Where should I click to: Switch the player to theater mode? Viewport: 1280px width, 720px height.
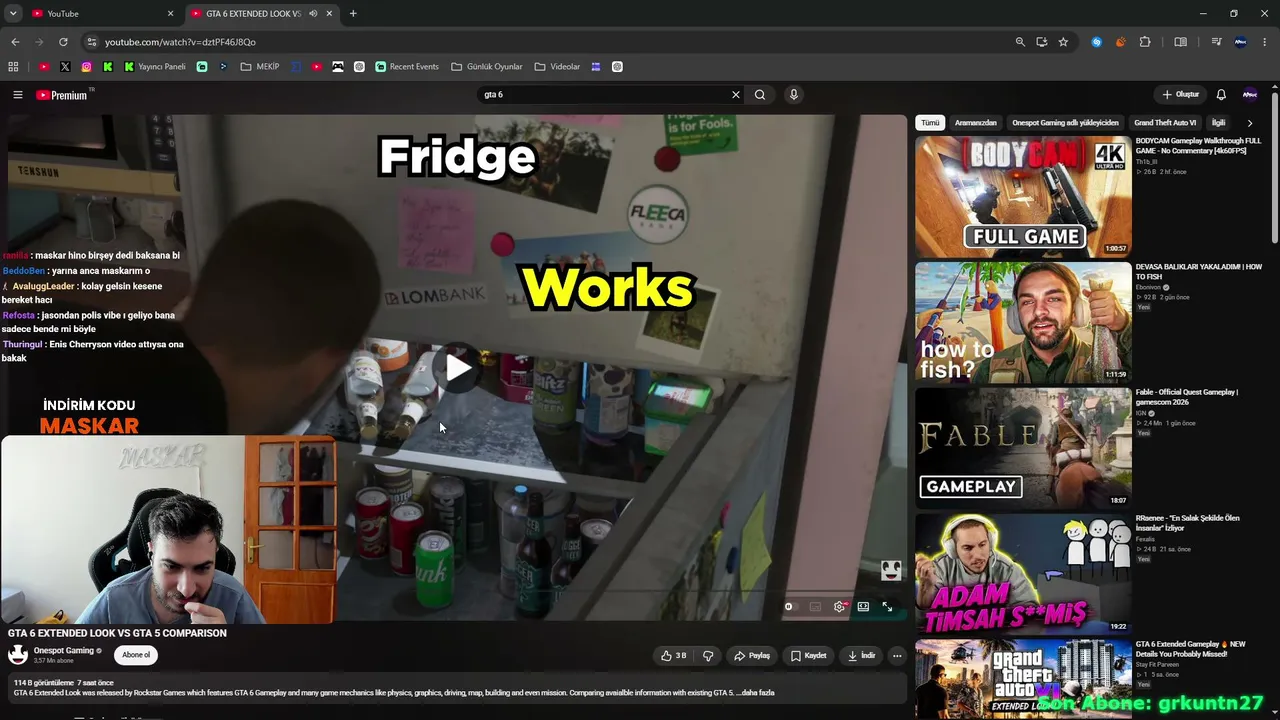point(863,607)
